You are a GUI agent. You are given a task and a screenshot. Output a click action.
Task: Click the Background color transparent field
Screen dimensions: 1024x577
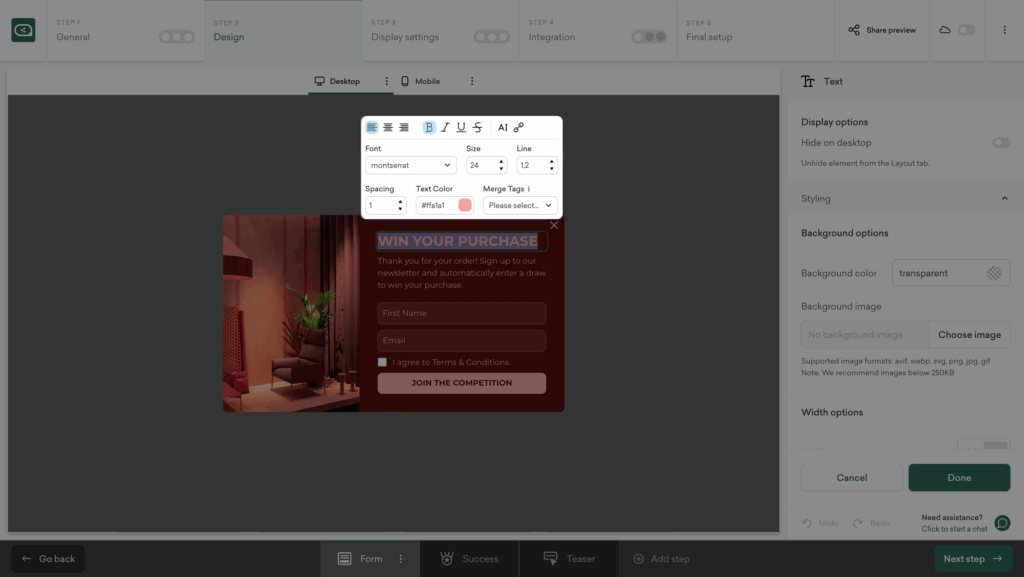click(951, 273)
